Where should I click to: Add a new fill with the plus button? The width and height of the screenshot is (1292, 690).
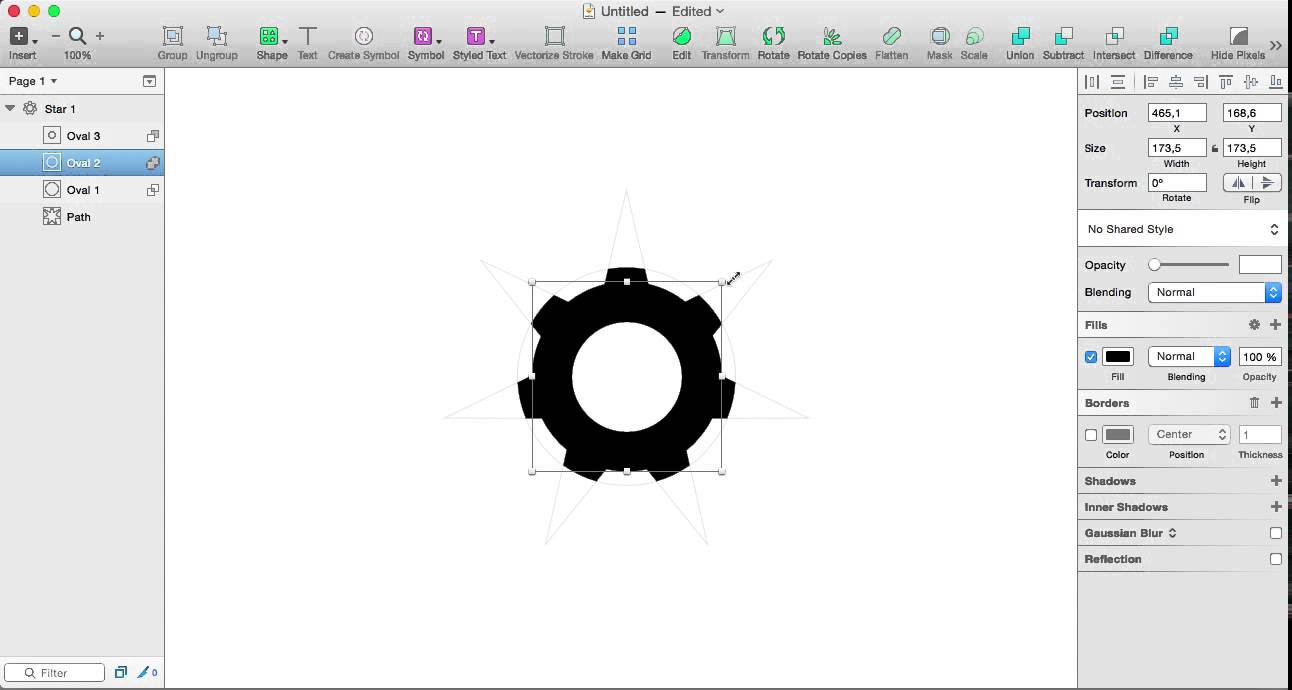point(1275,324)
